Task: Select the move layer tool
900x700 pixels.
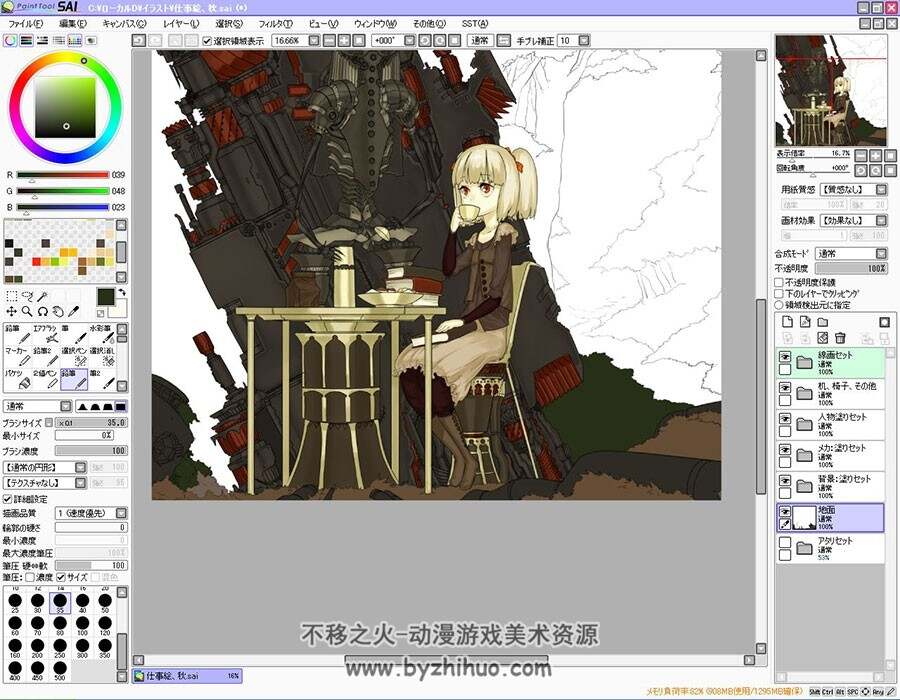Action: pos(11,312)
